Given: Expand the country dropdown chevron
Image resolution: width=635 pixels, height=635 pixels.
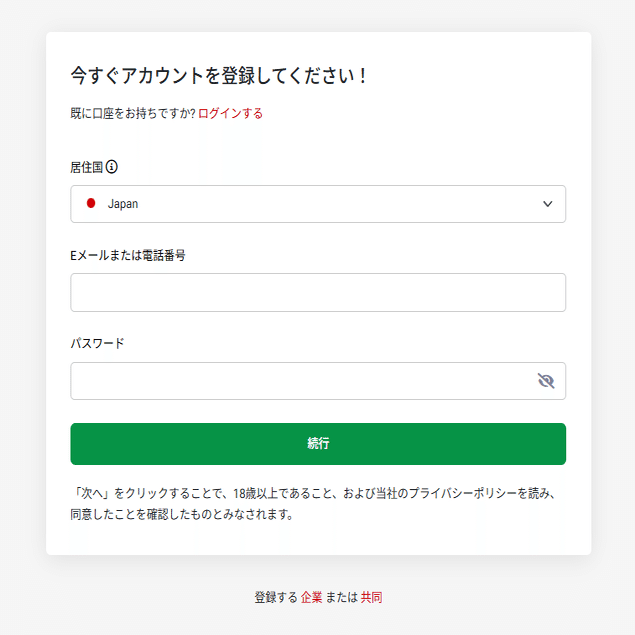Looking at the screenshot, I should pyautogui.click(x=547, y=204).
